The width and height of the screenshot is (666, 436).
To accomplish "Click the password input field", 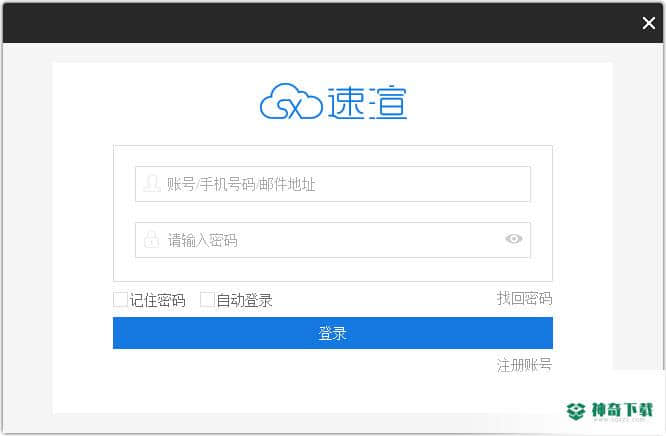I will [x=333, y=240].
